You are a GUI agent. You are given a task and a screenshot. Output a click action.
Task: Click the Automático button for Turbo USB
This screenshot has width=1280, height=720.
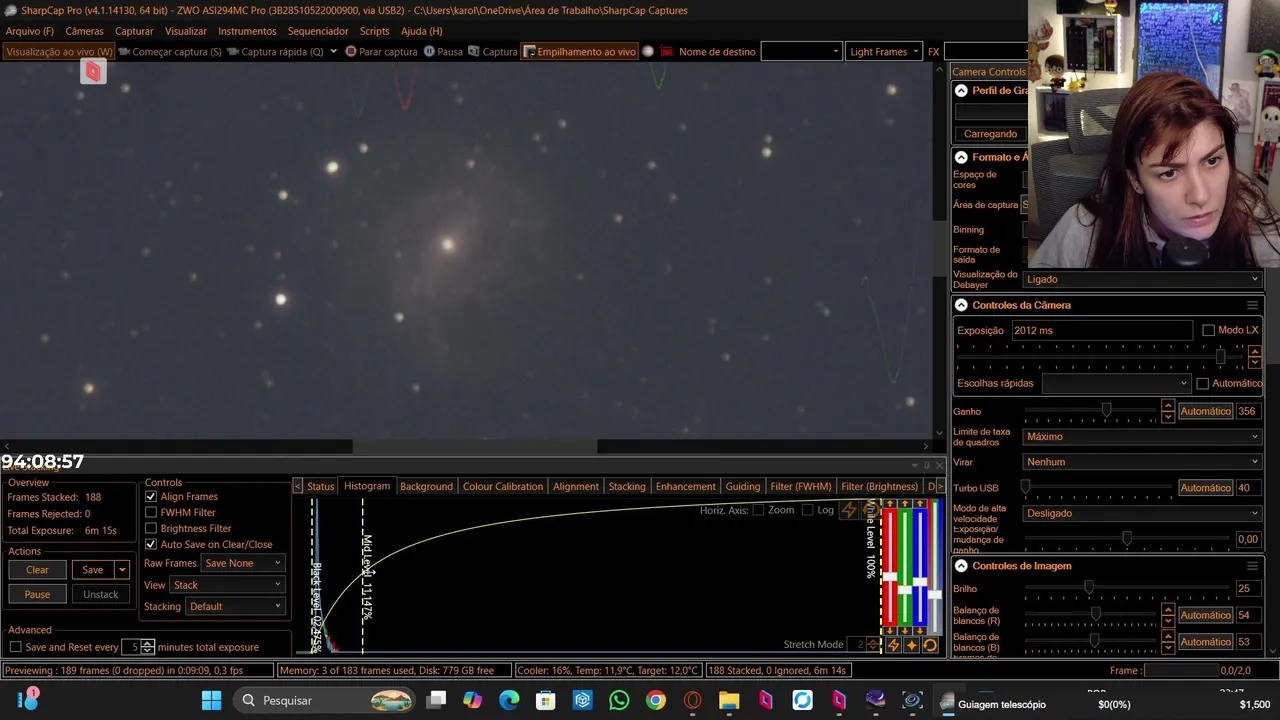(1205, 488)
